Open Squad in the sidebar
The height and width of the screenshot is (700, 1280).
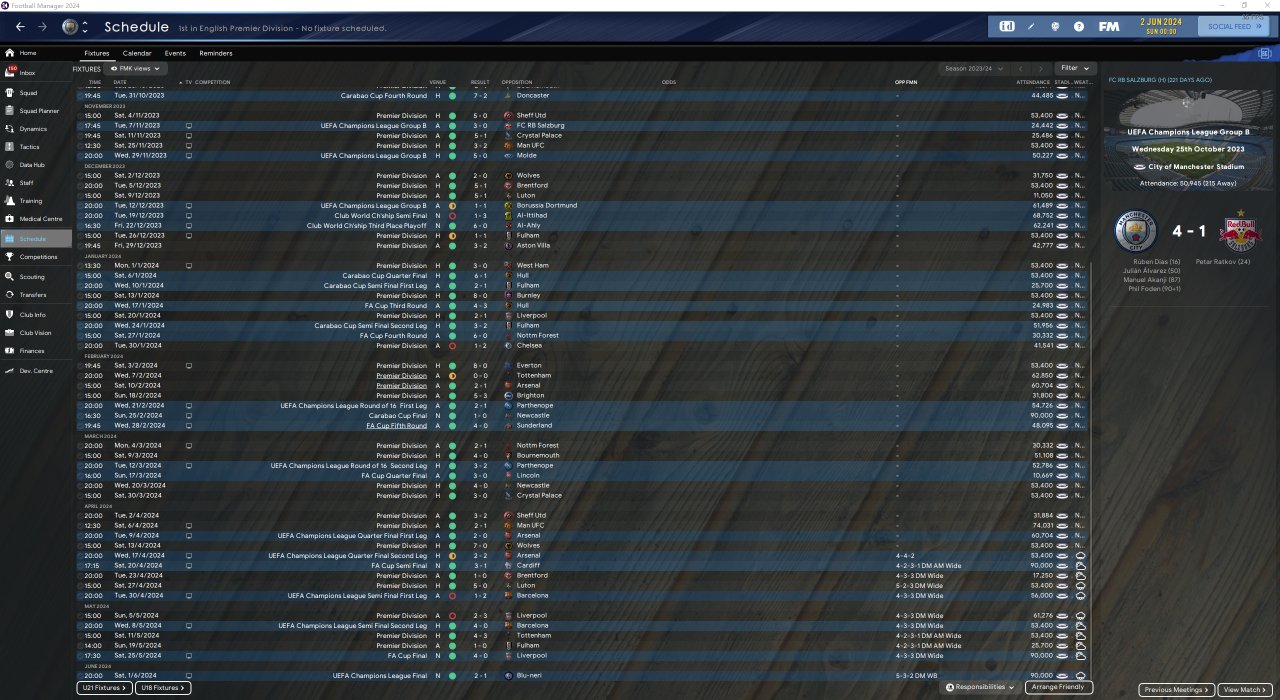click(36, 92)
